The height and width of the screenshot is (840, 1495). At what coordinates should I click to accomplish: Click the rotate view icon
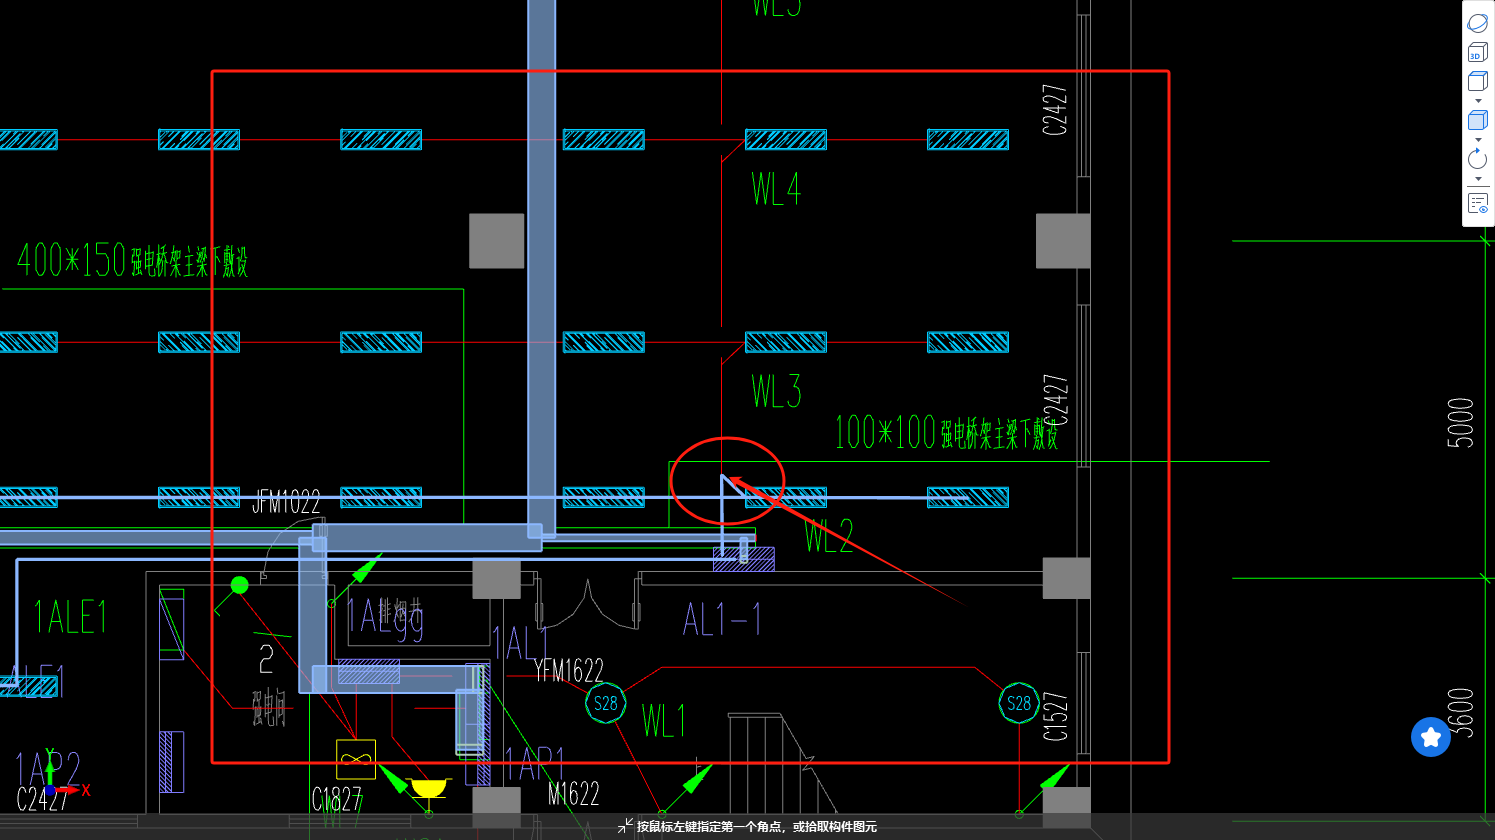[1477, 159]
